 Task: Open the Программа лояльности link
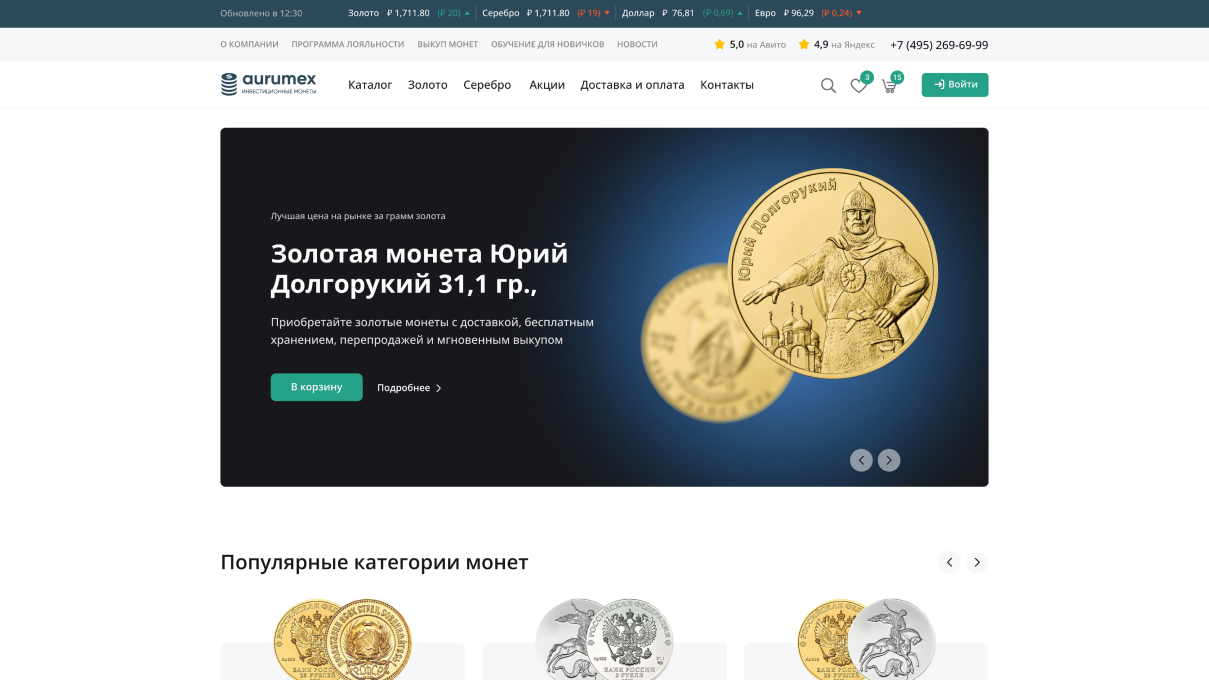(348, 44)
